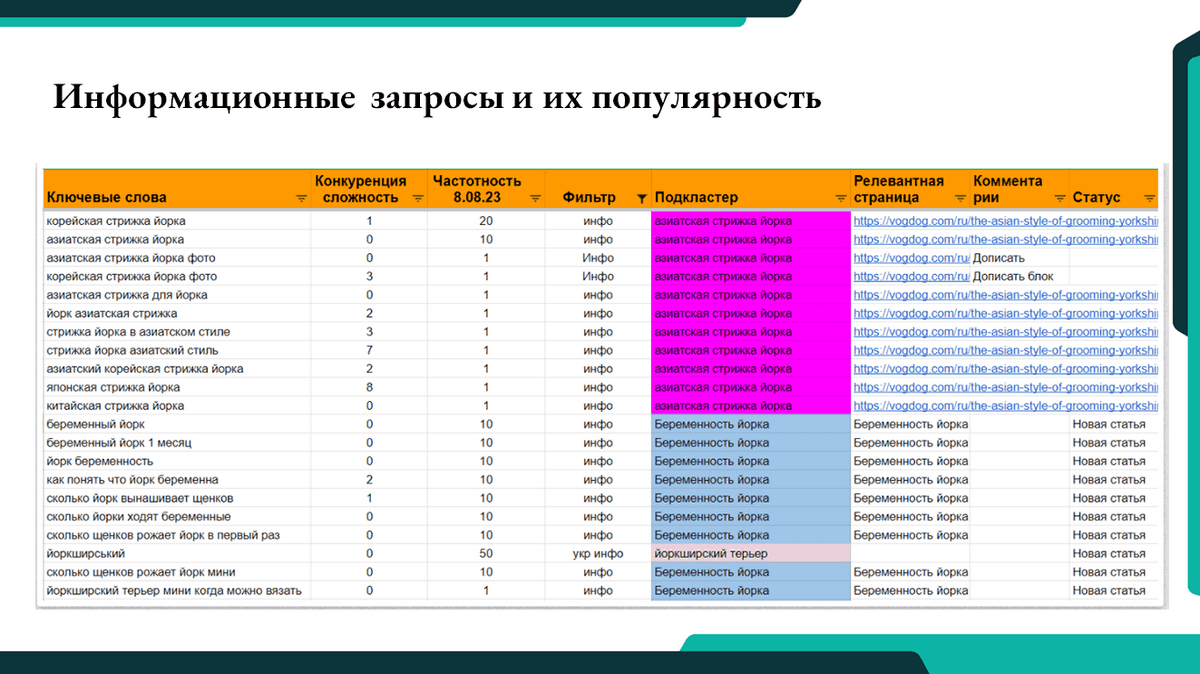
Task: Open filter for Ключевые слова column
Action: pyautogui.click(x=302, y=198)
